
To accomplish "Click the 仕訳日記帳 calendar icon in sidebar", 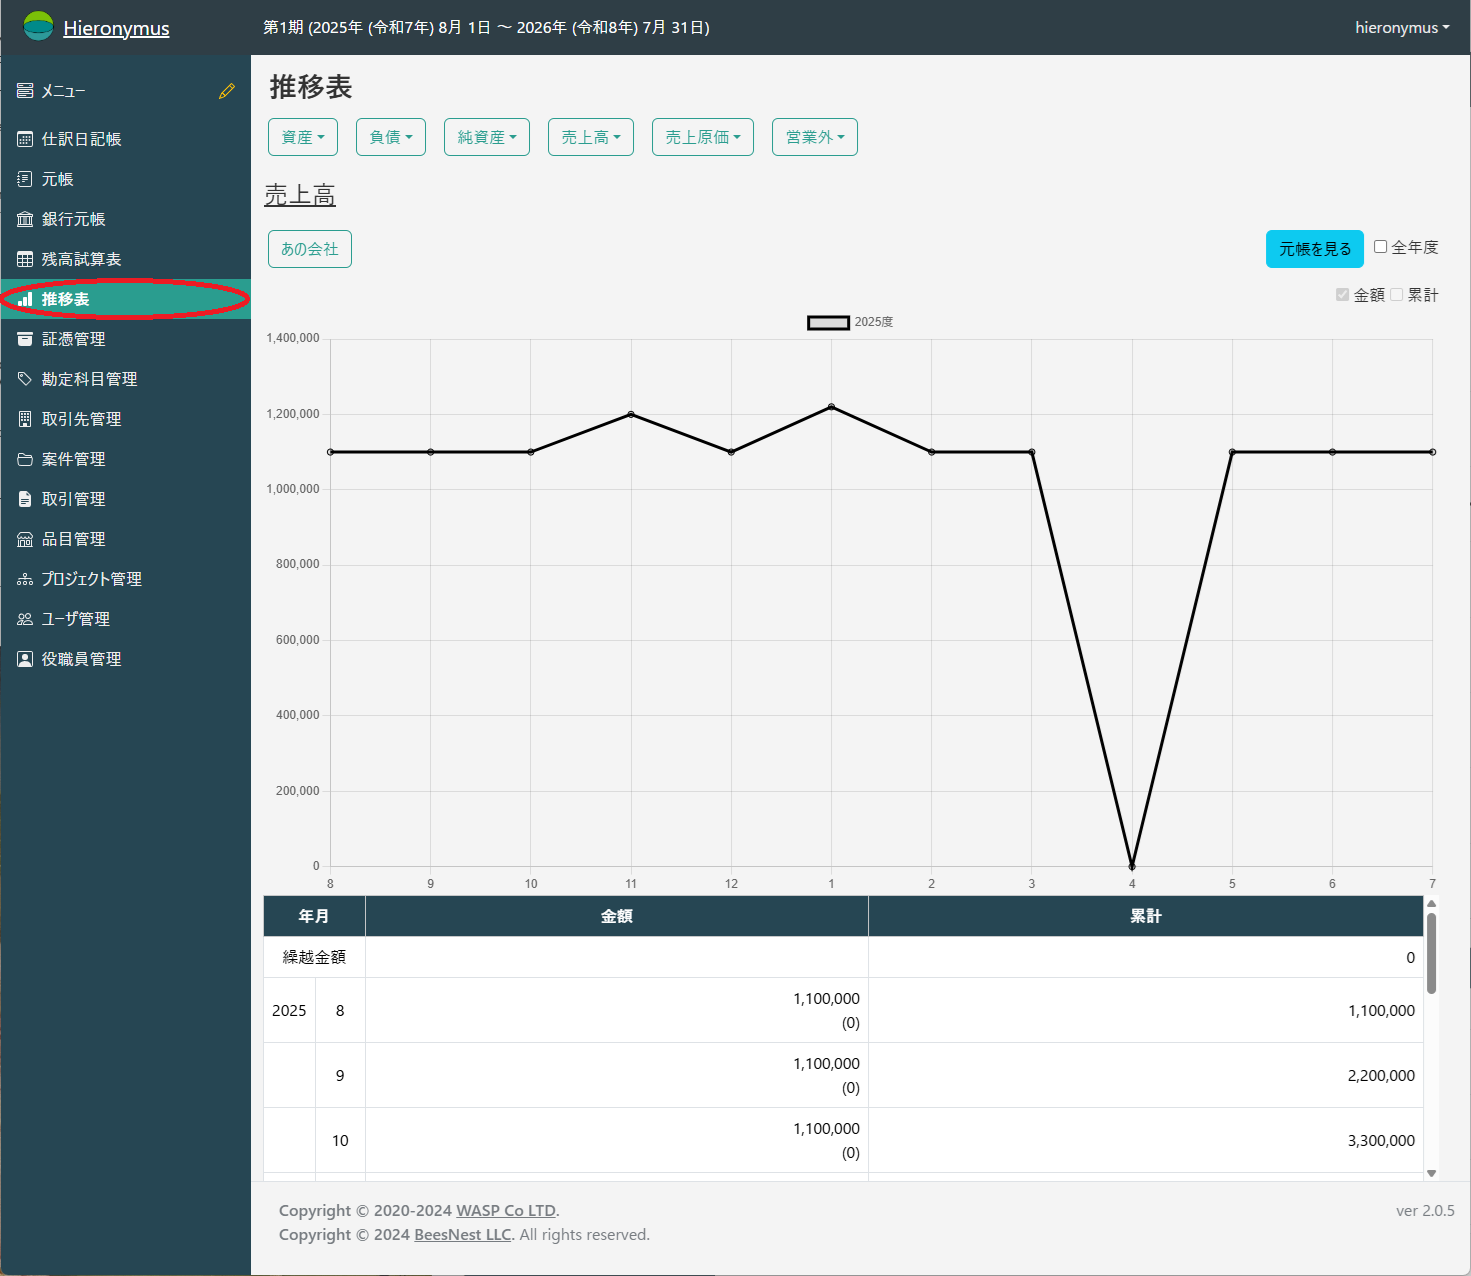I will [25, 139].
